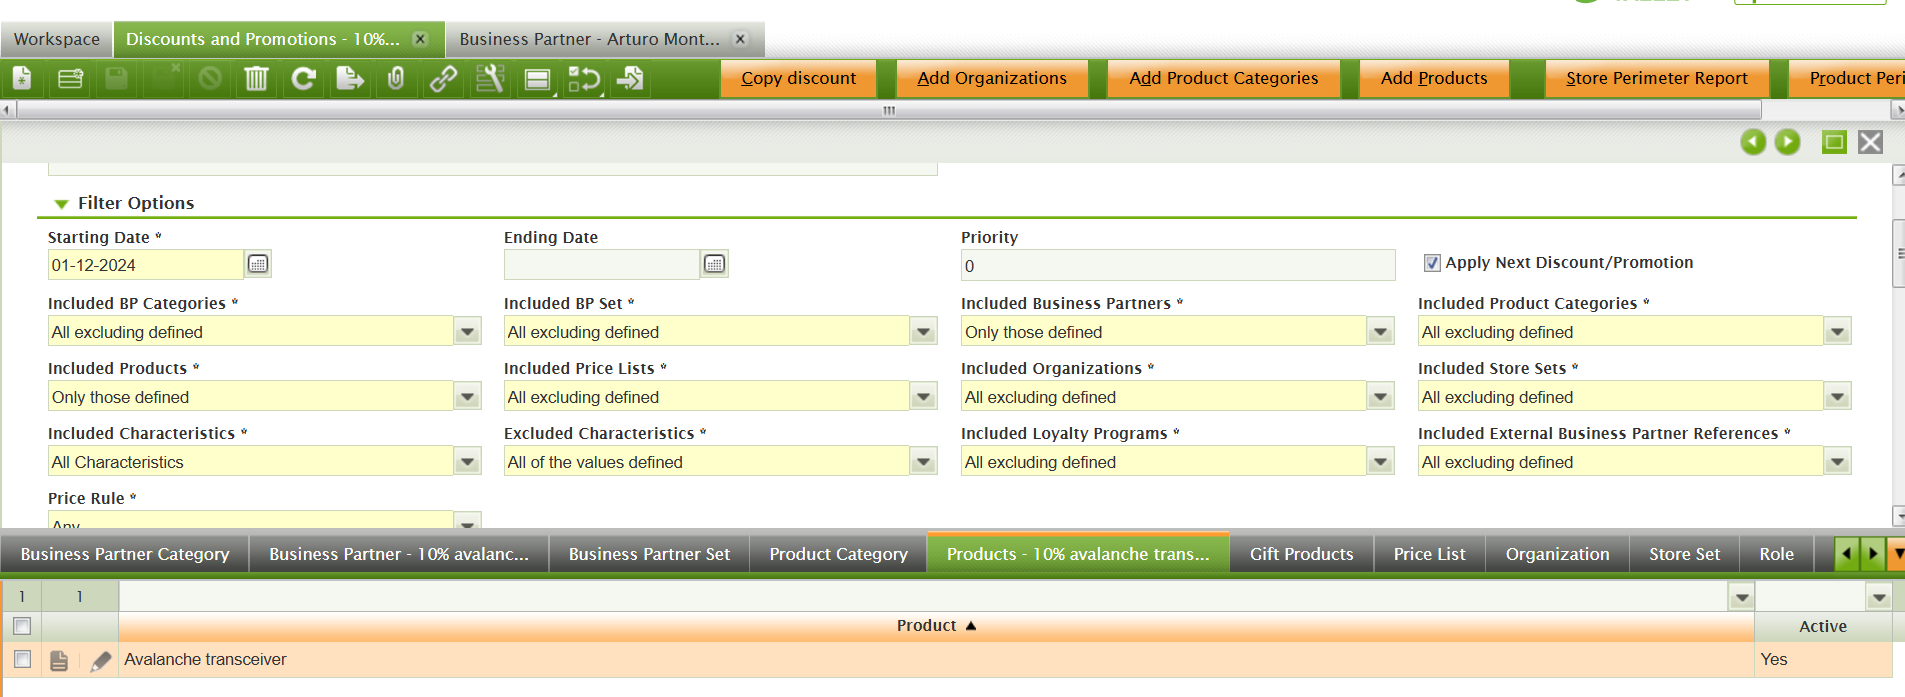Uncheck Apply Next Discount/Promotion
1905x697 pixels.
(1432, 263)
